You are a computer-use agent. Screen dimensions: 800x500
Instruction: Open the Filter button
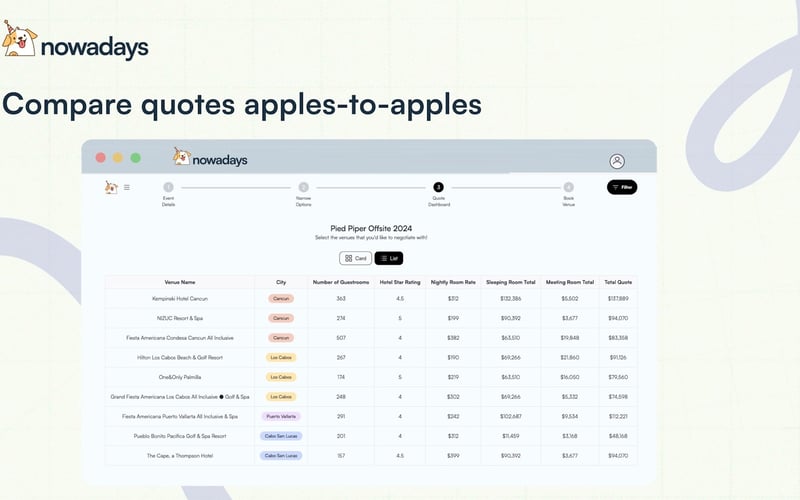[x=622, y=187]
